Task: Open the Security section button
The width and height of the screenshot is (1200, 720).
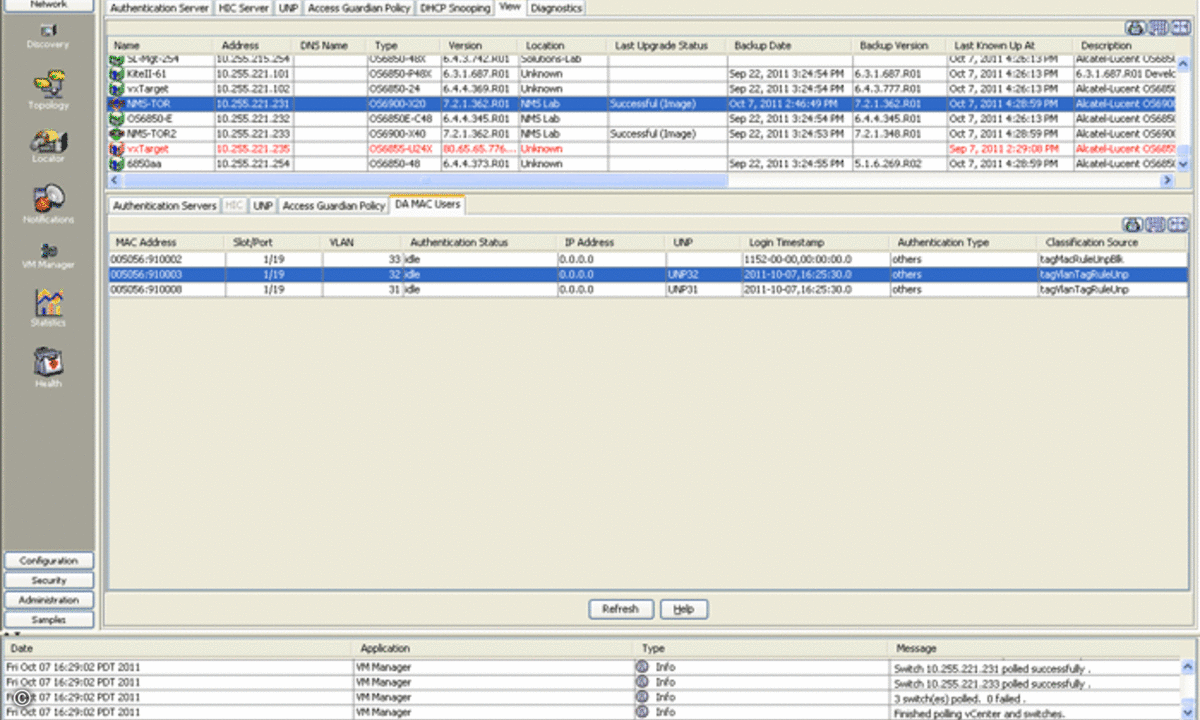Action: (x=48, y=580)
